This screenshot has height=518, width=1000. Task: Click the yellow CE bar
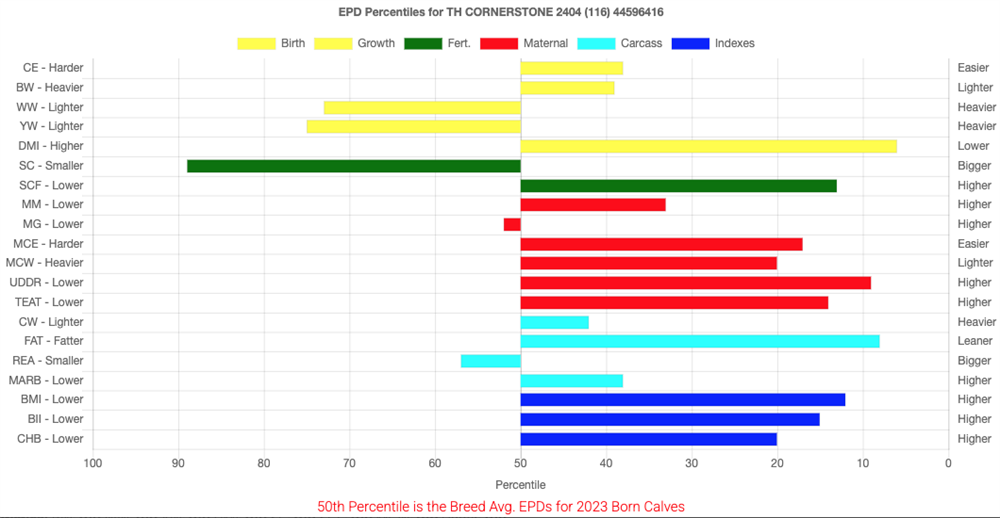click(571, 68)
